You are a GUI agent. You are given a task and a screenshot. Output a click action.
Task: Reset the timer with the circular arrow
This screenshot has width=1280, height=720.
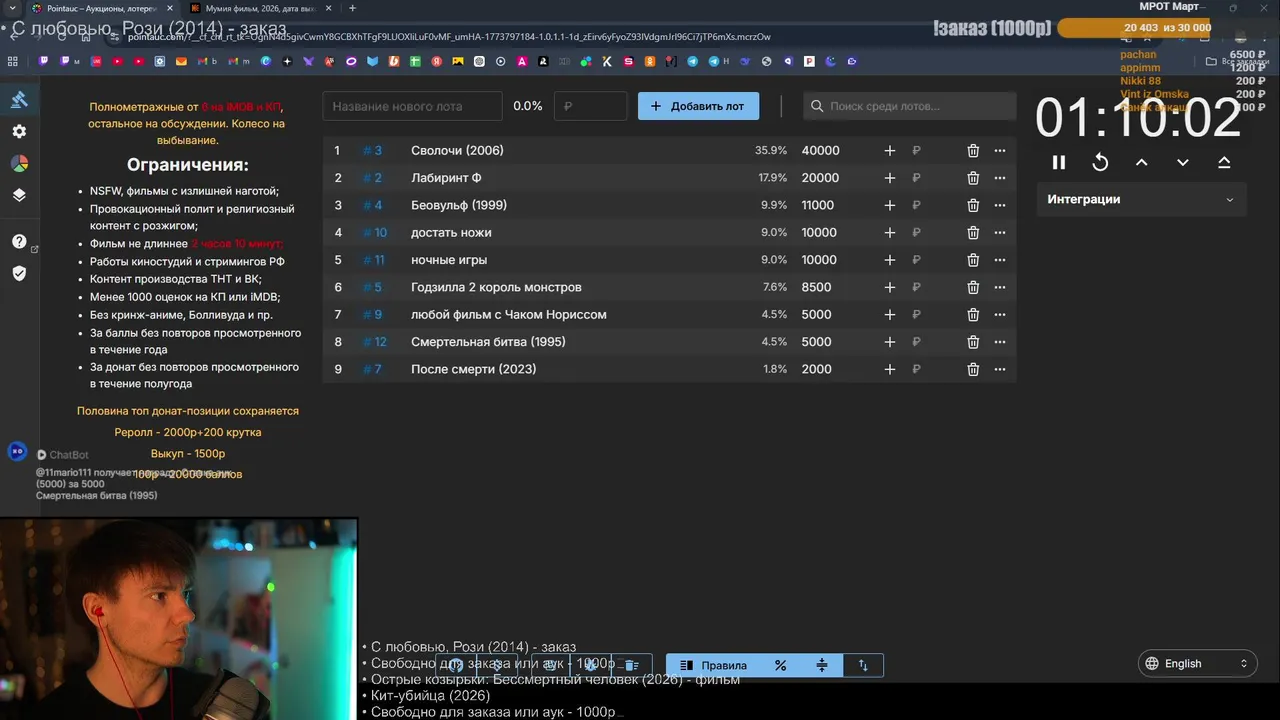point(1100,162)
